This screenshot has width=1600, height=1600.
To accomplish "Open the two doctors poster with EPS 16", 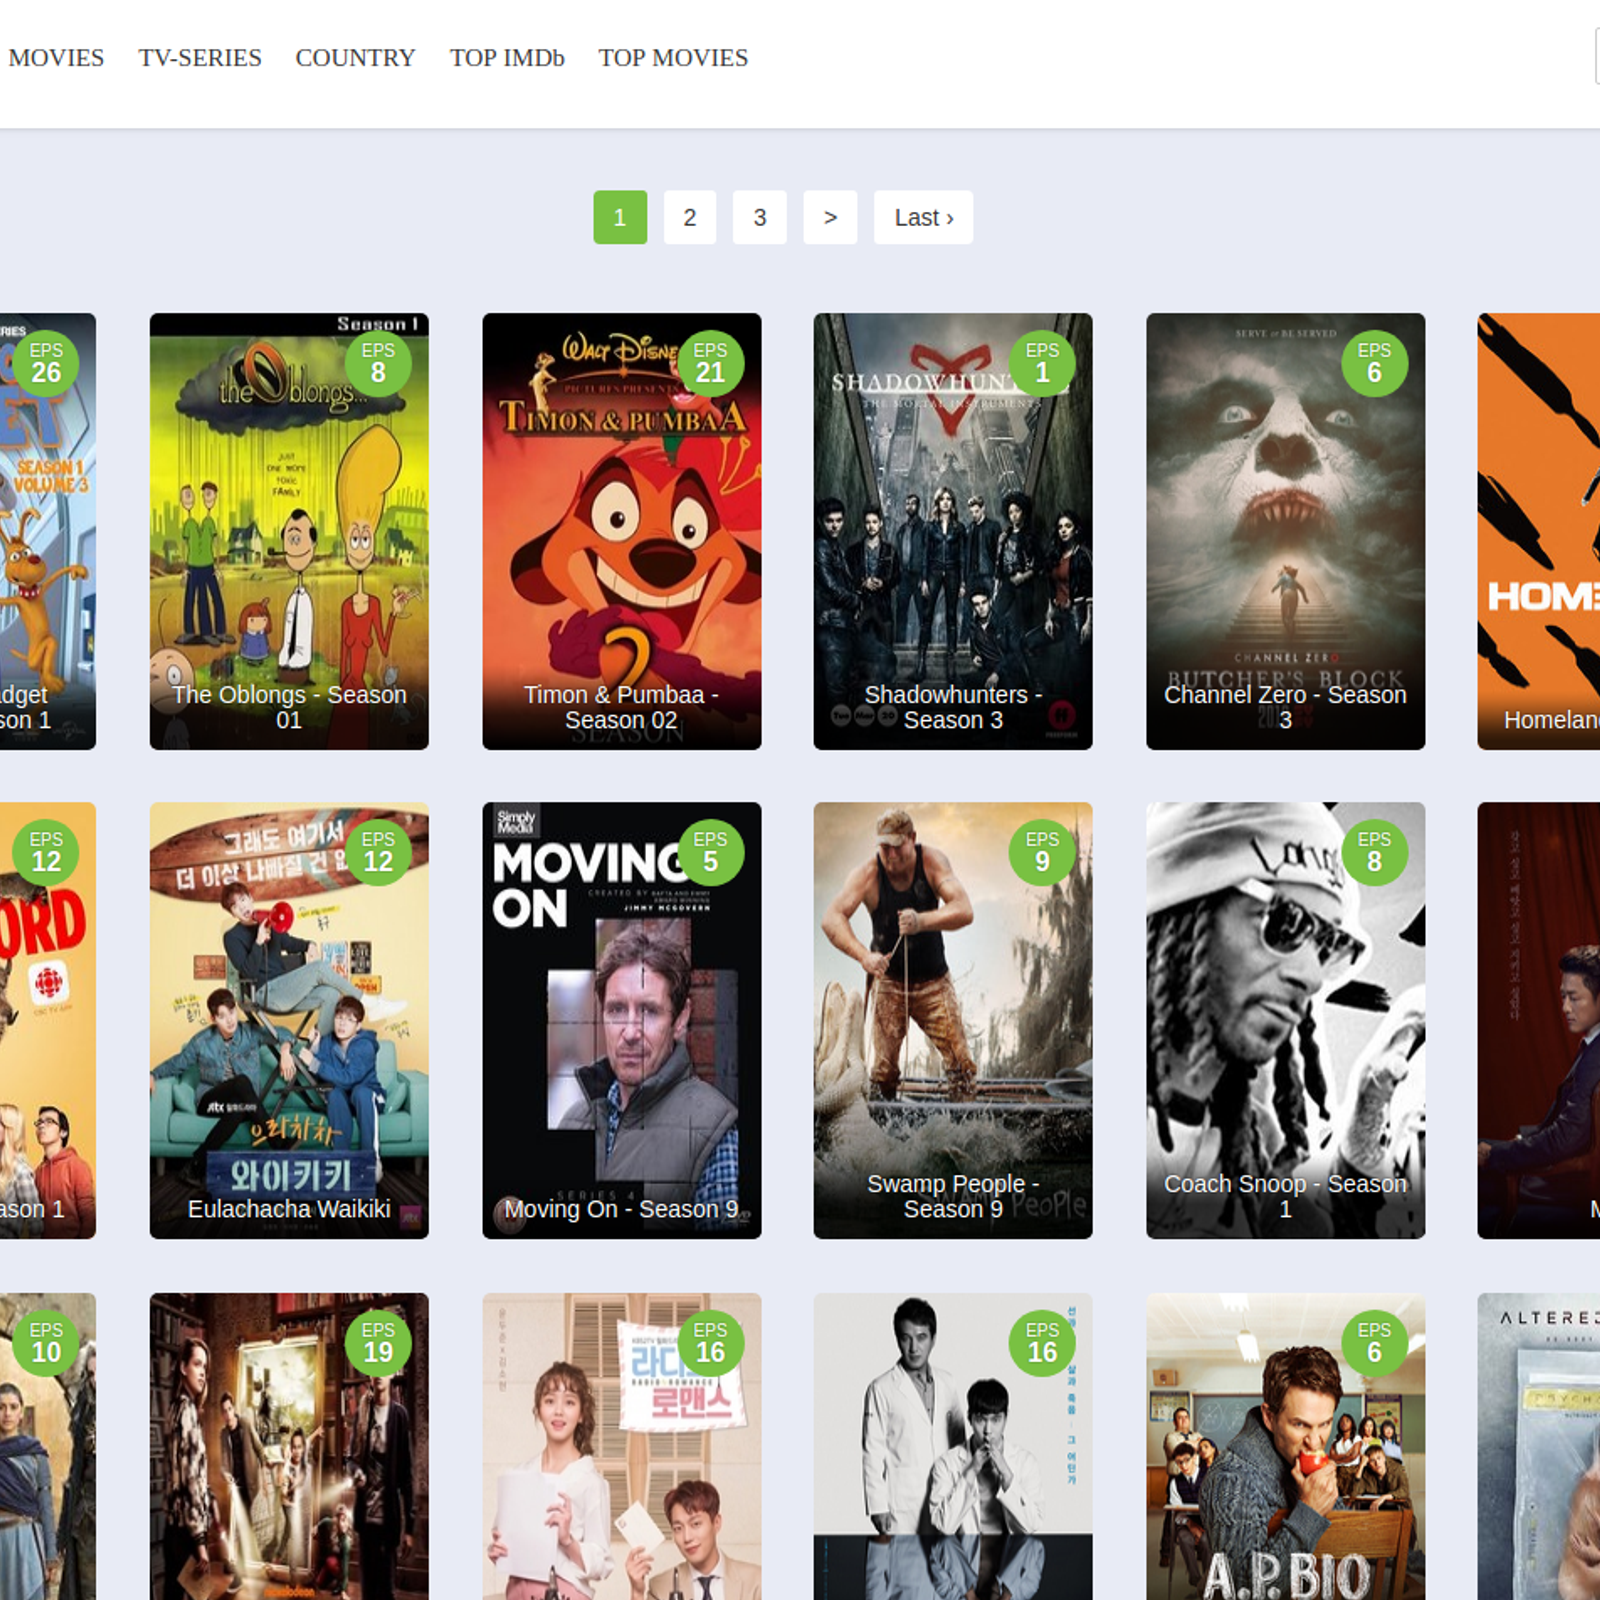I will [953, 1446].
